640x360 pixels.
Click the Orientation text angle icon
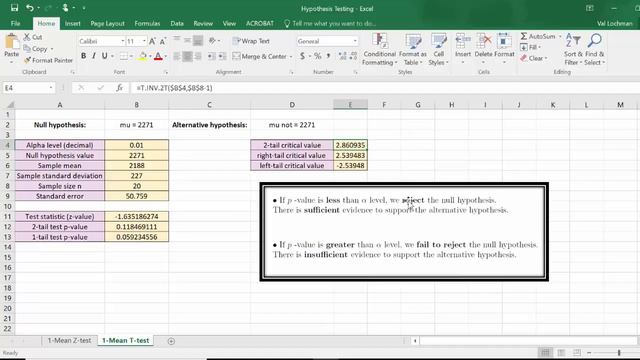(x=212, y=40)
